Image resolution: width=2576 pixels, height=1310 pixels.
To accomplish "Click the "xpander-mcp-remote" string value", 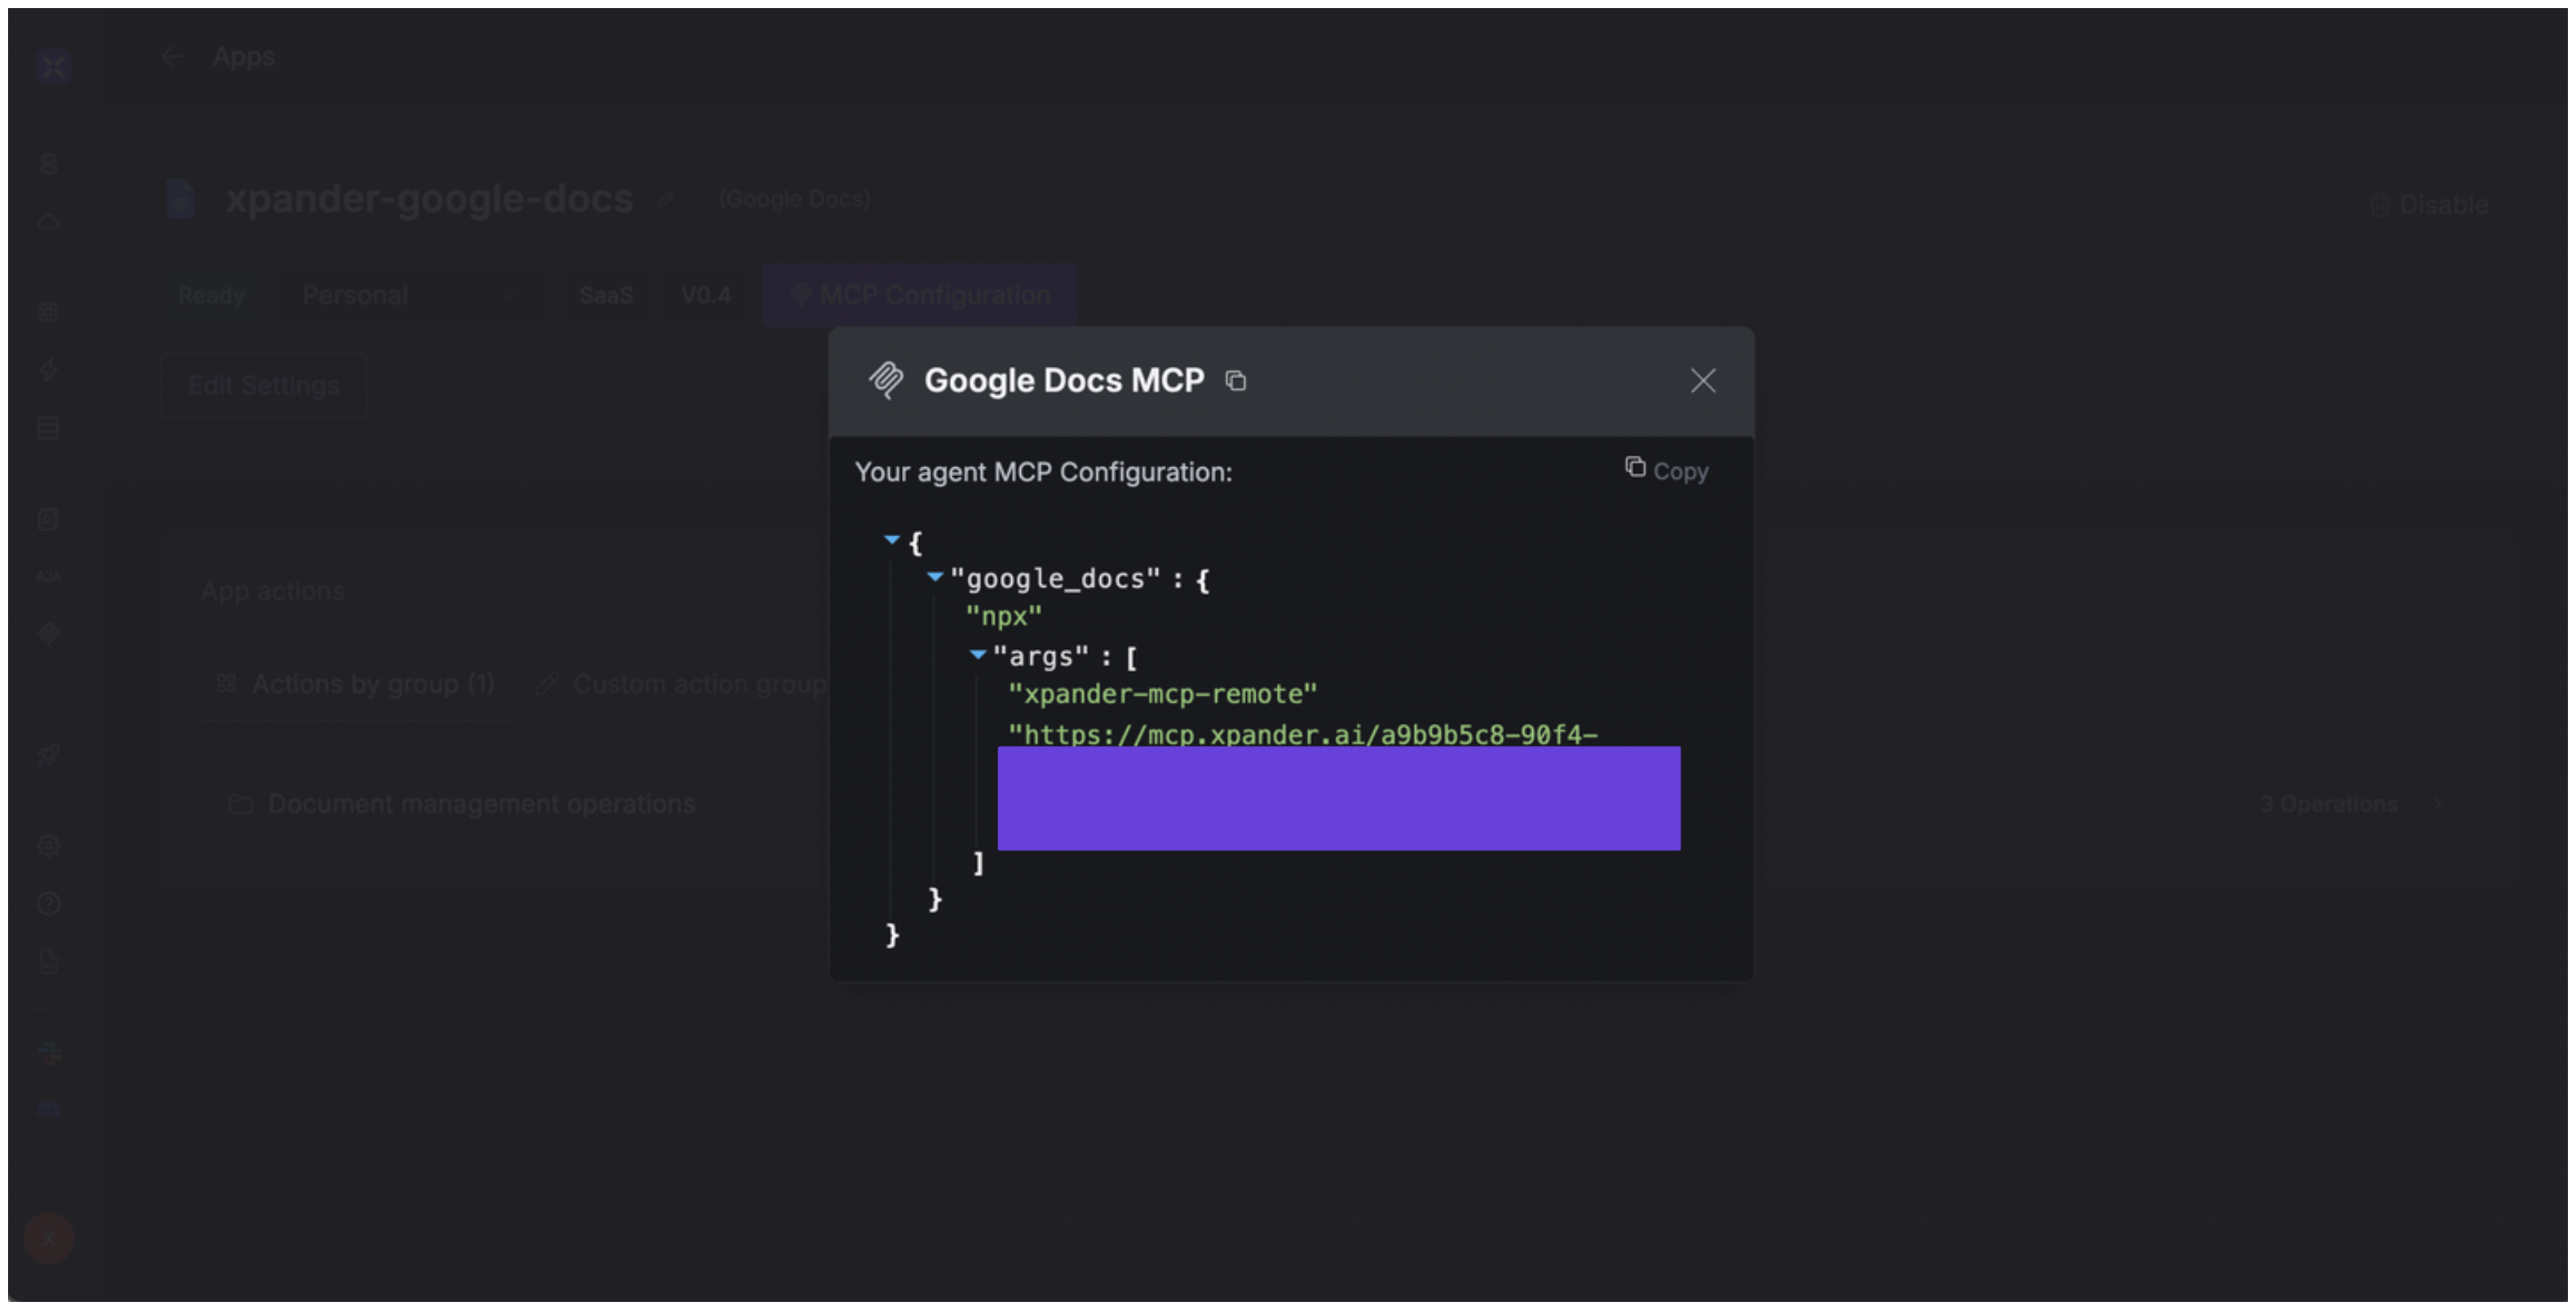I will click(1162, 694).
